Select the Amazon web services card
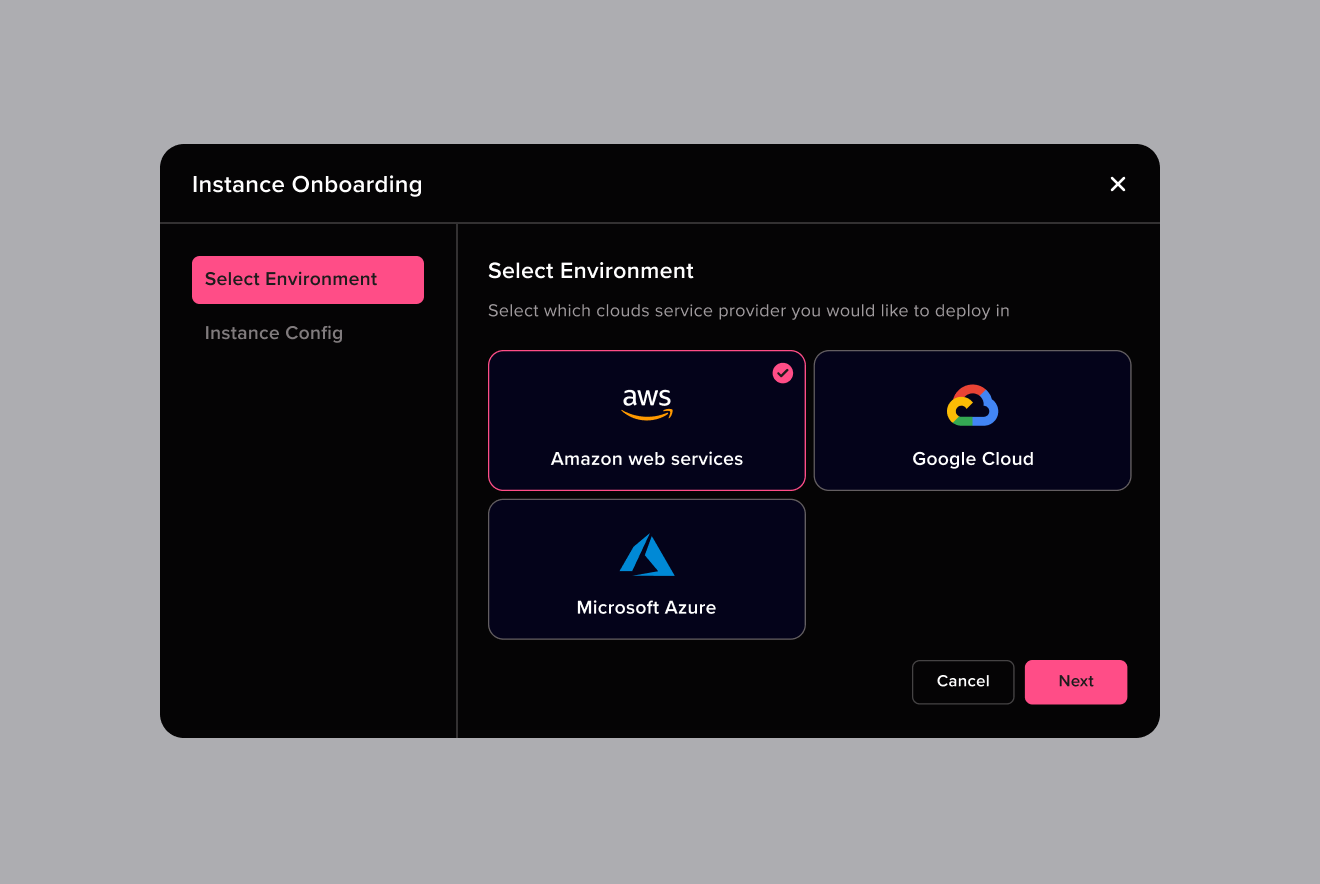 647,420
